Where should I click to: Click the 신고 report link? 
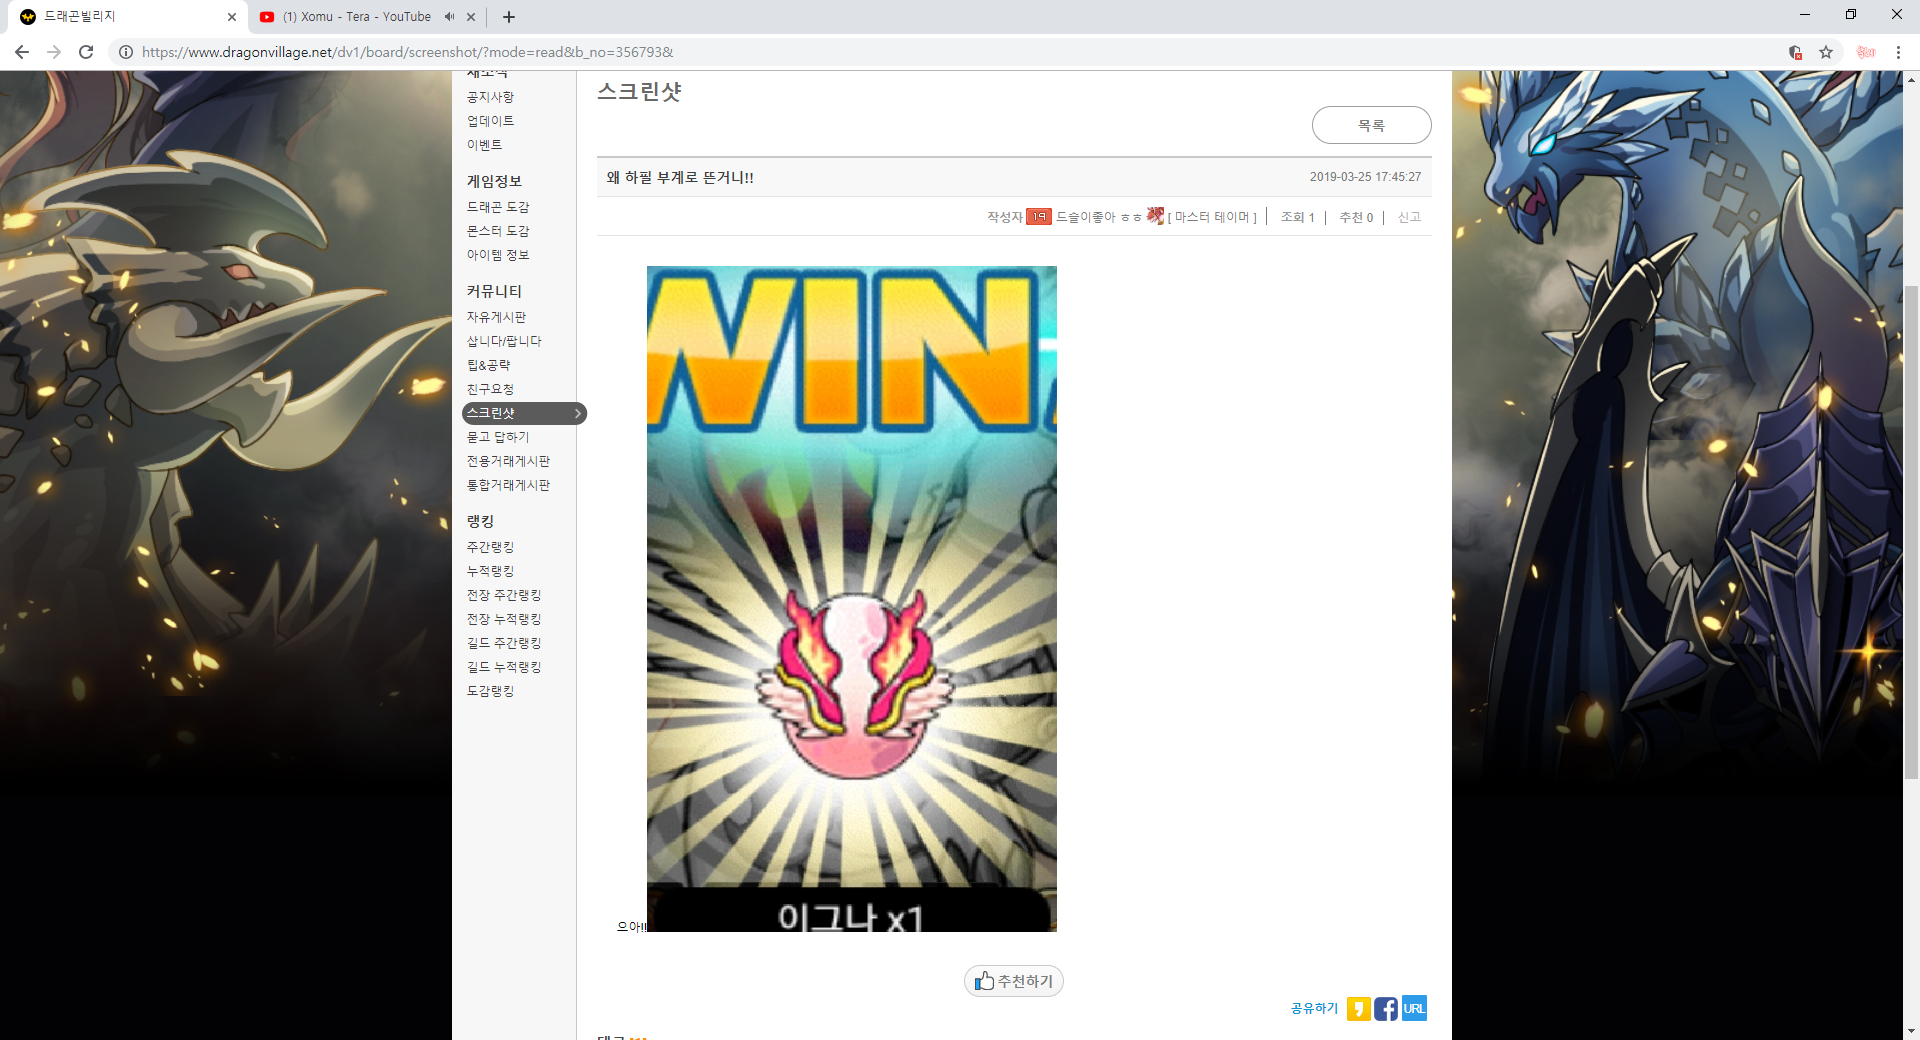coord(1409,217)
